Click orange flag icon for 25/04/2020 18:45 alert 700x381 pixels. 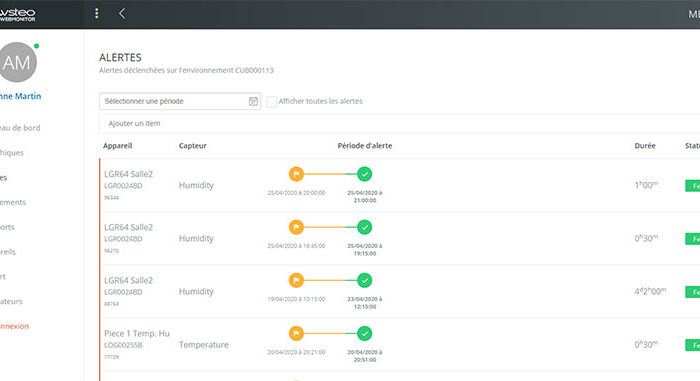coord(296,227)
